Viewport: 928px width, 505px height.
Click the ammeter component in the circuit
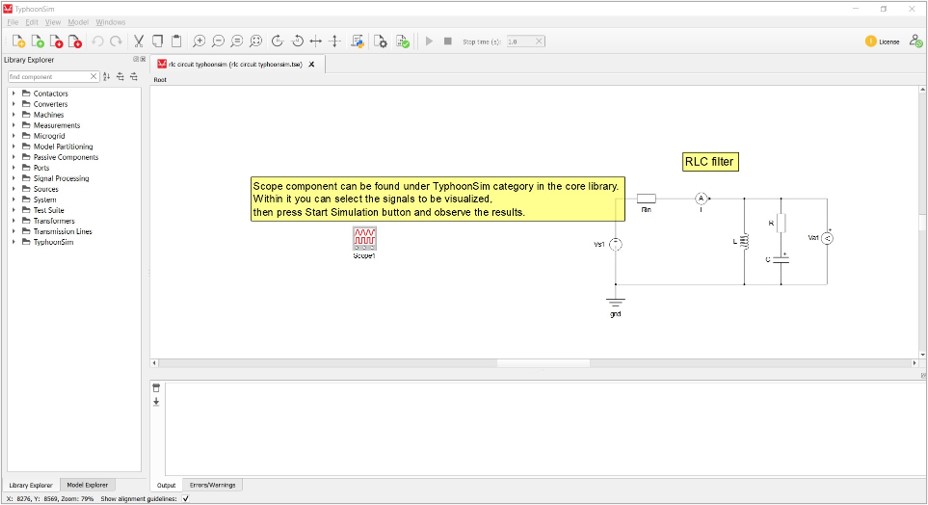[701, 198]
